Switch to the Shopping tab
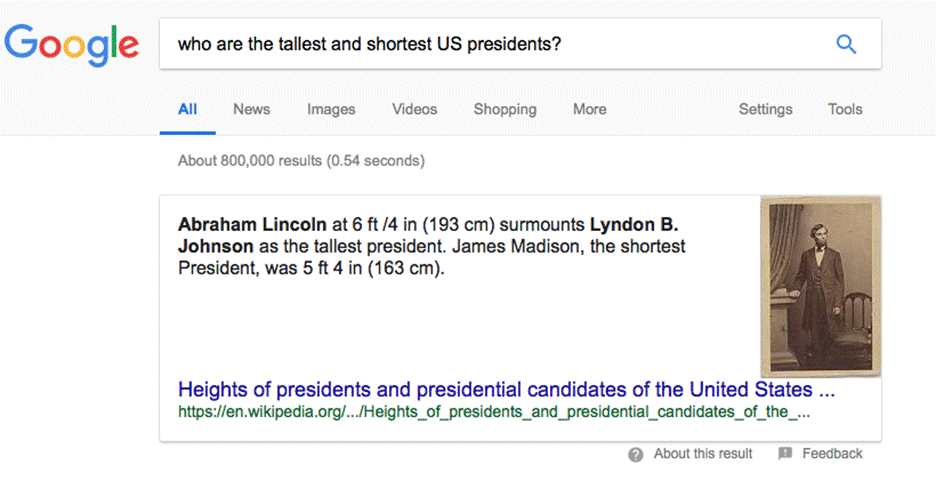936x480 pixels. point(504,109)
